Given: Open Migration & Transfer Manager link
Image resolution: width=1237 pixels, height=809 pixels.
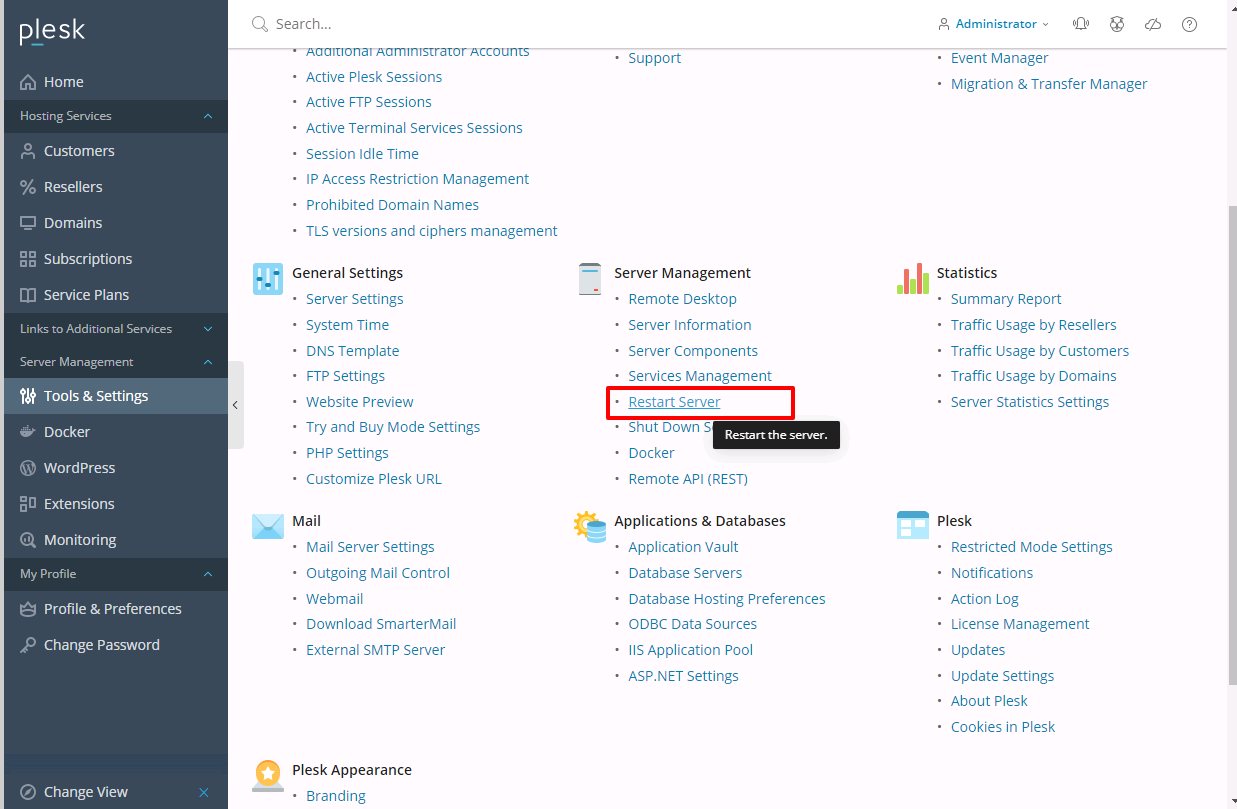Looking at the screenshot, I should coord(1049,84).
